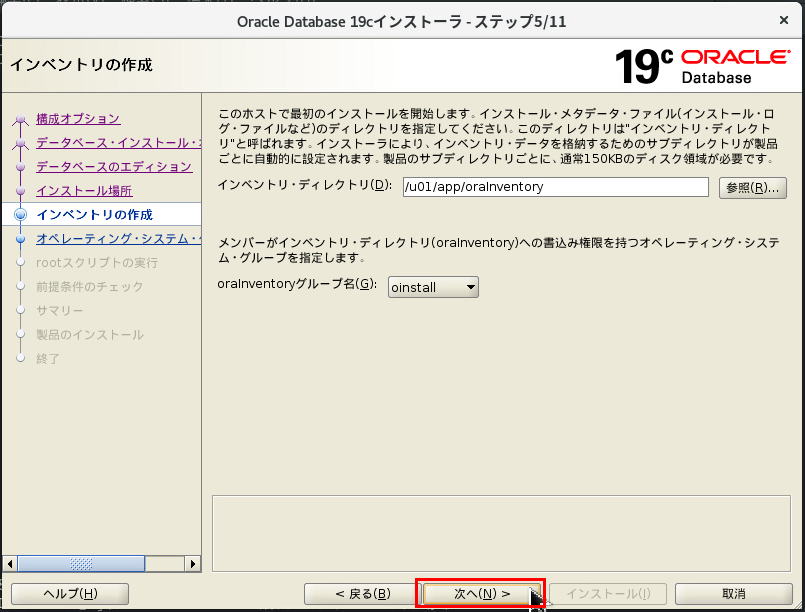This screenshot has height=612, width=805.
Task: Browse directories with 参照(R)... button
Action: coord(753,188)
